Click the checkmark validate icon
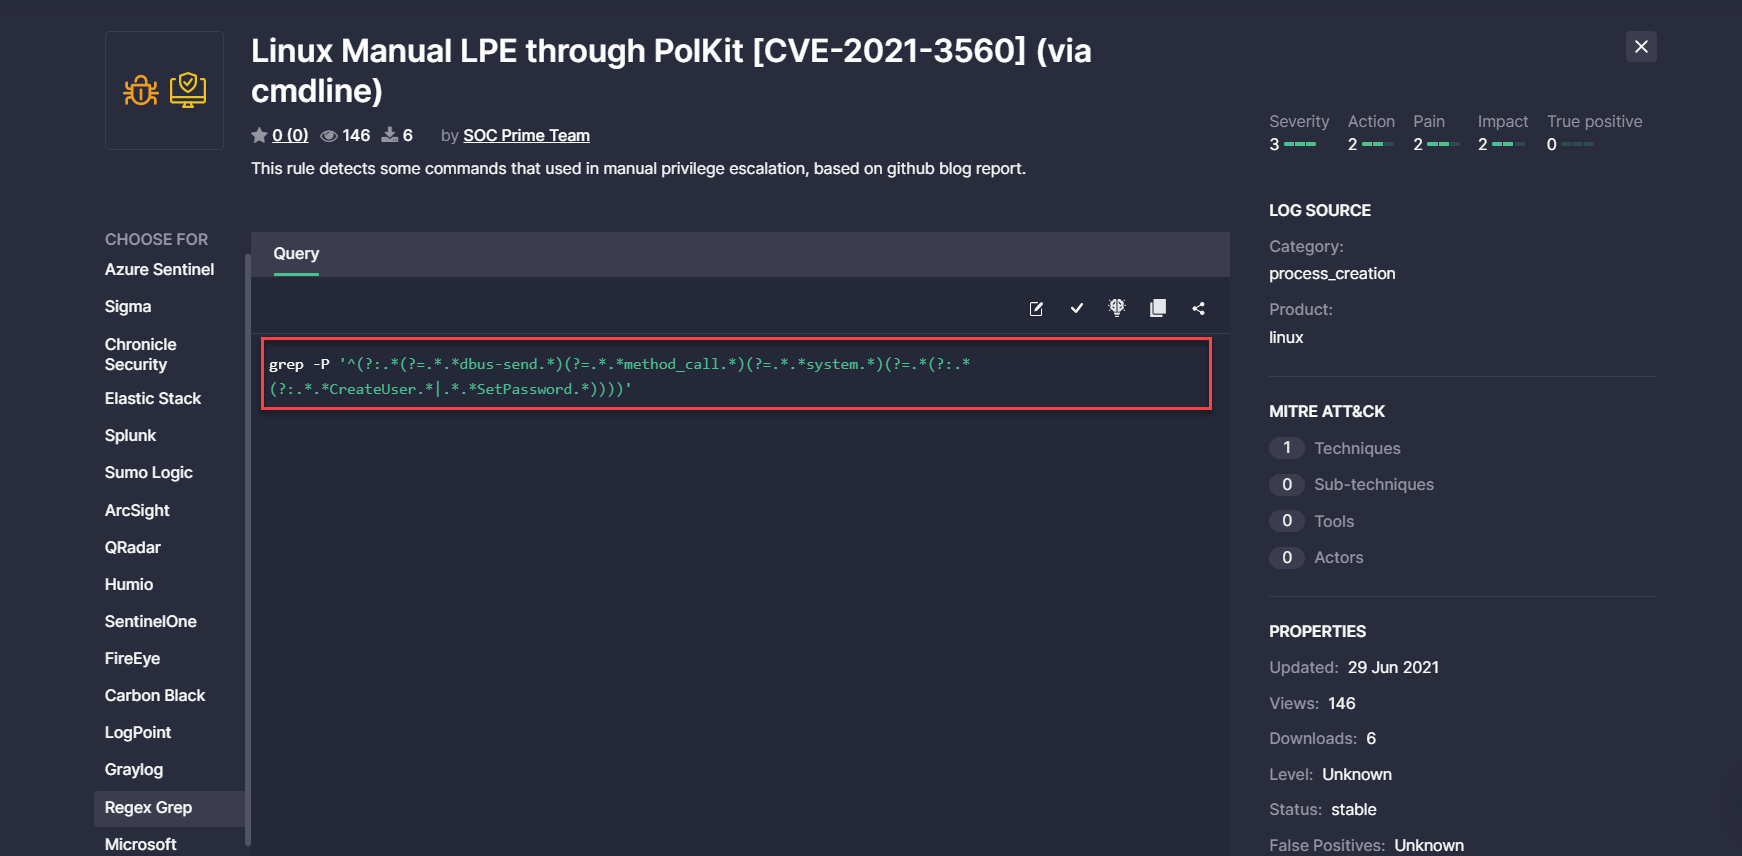 point(1077,309)
